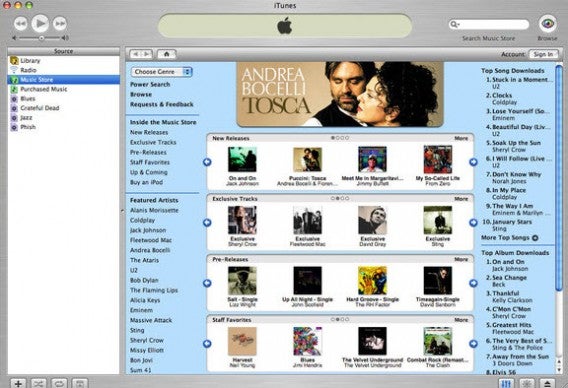Show previous Staff Favorites with left arrow

(x=207, y=343)
